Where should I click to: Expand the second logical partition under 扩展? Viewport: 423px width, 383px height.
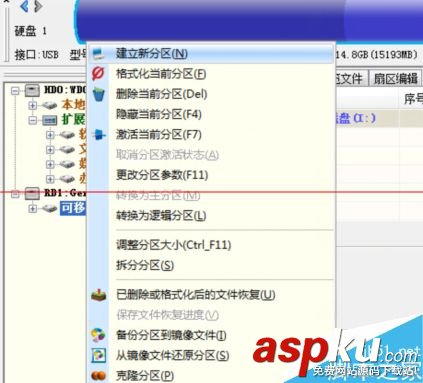[x=50, y=149]
